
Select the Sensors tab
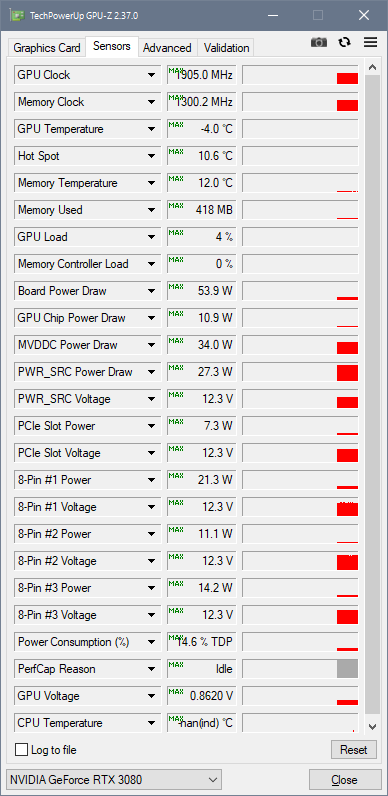(112, 46)
